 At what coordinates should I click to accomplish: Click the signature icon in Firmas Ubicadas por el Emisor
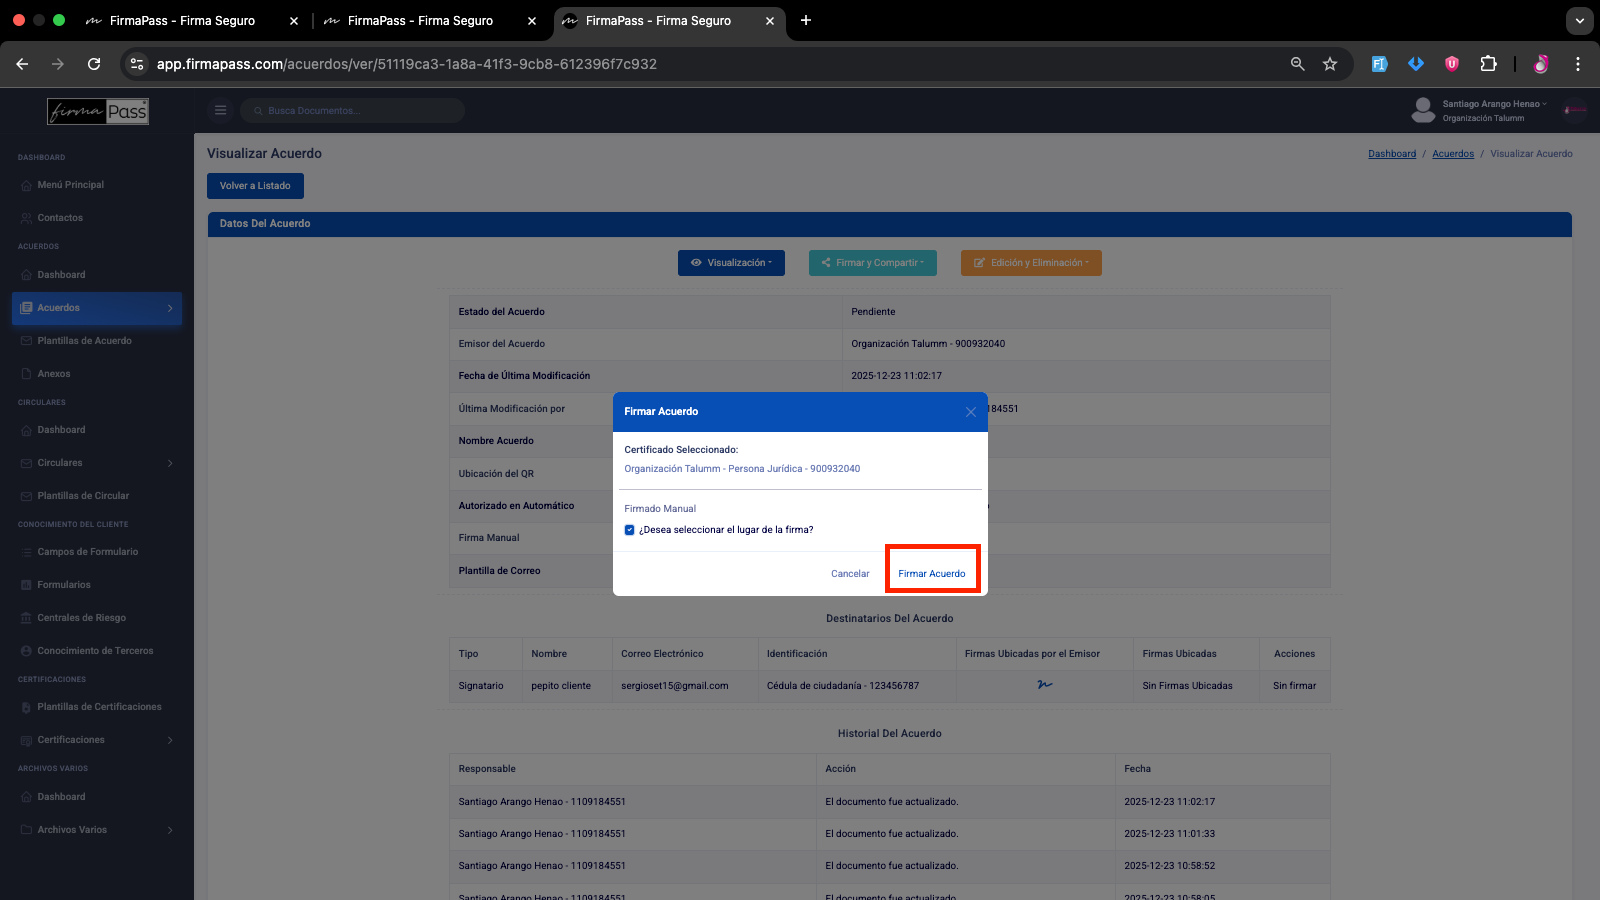[x=1045, y=685]
